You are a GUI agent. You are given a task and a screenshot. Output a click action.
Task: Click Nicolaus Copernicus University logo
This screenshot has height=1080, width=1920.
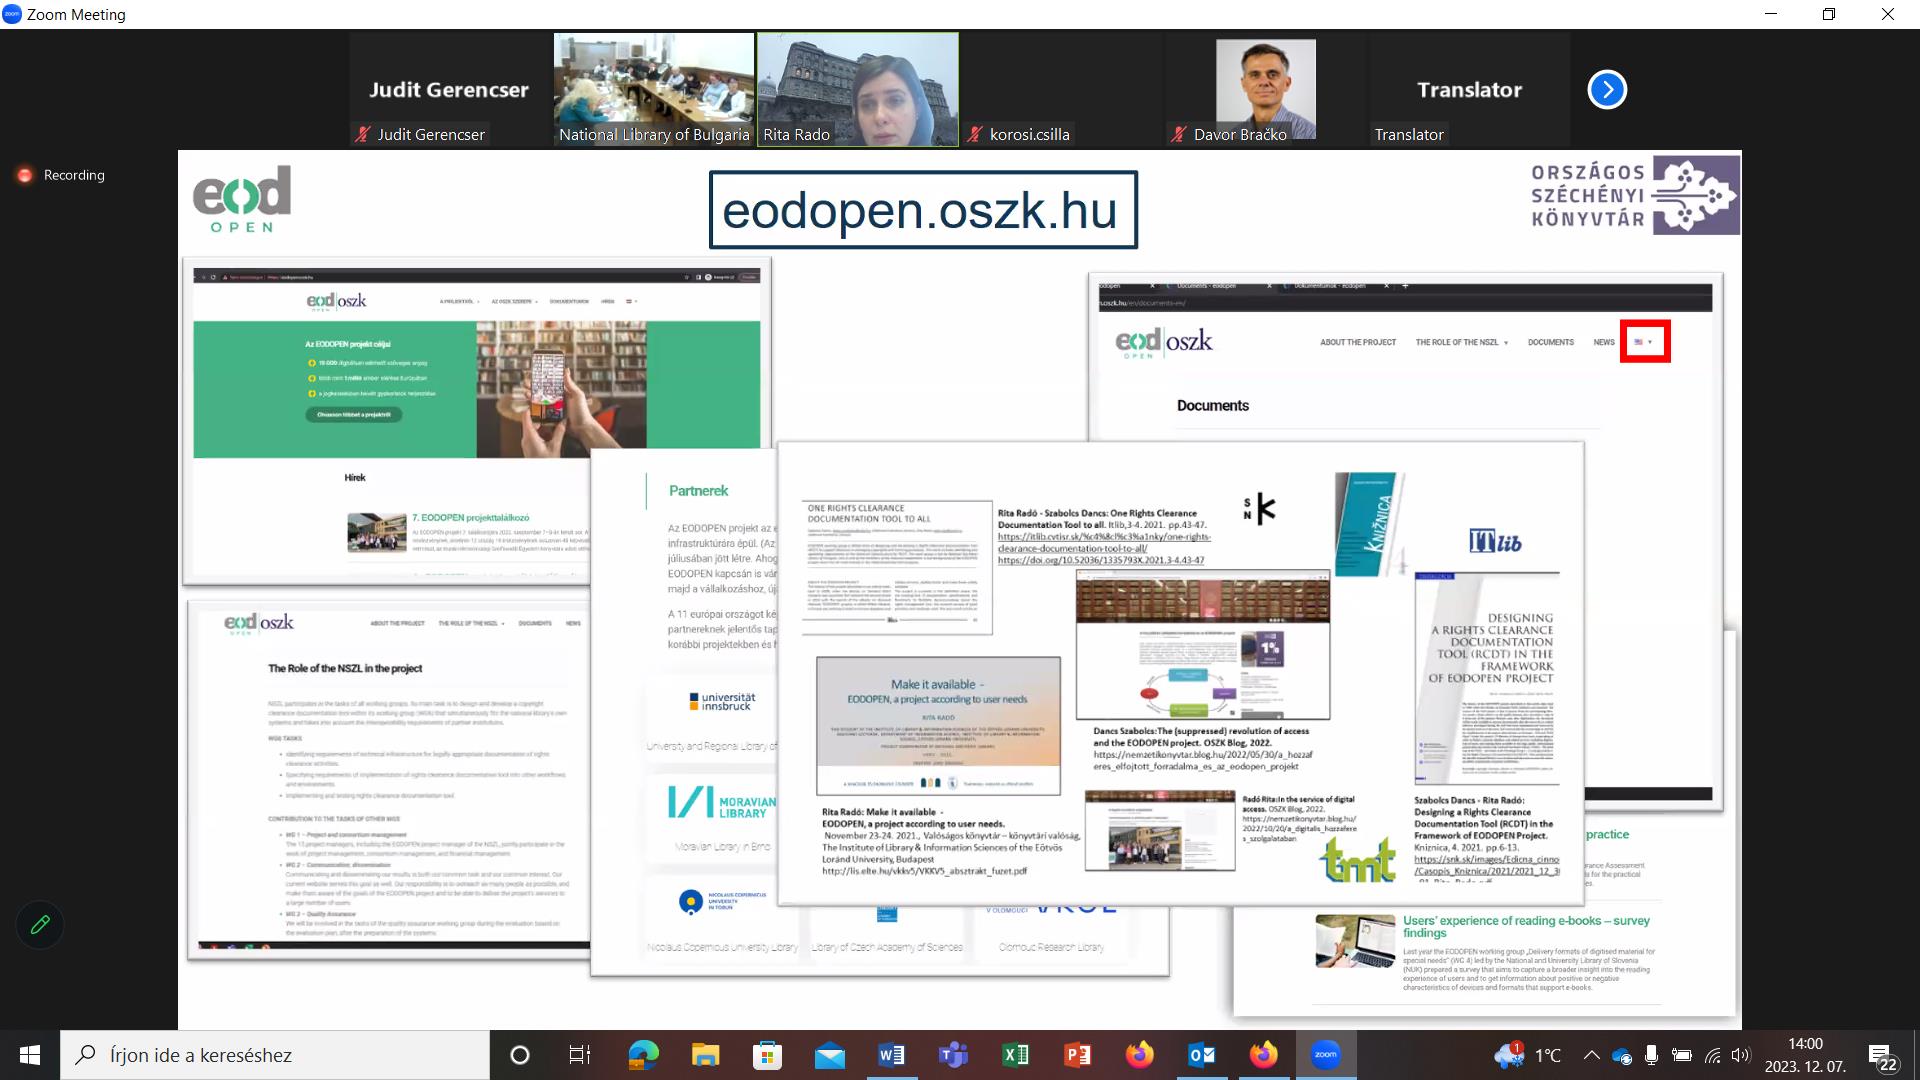[x=722, y=901]
